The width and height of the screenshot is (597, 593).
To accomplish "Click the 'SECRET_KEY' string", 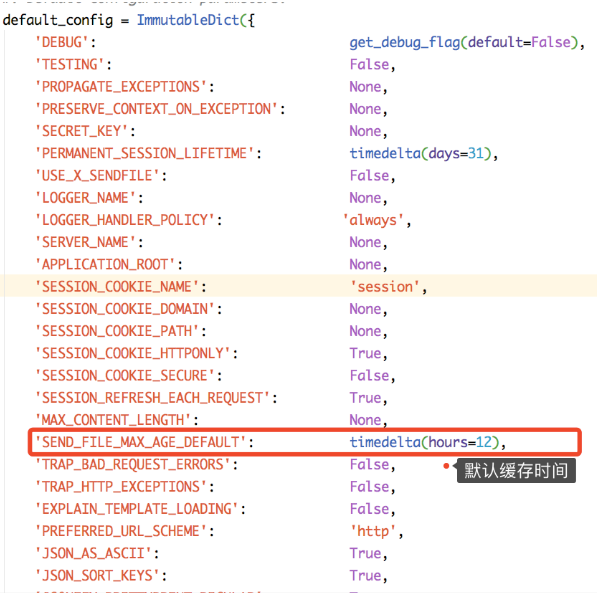I will click(x=81, y=131).
